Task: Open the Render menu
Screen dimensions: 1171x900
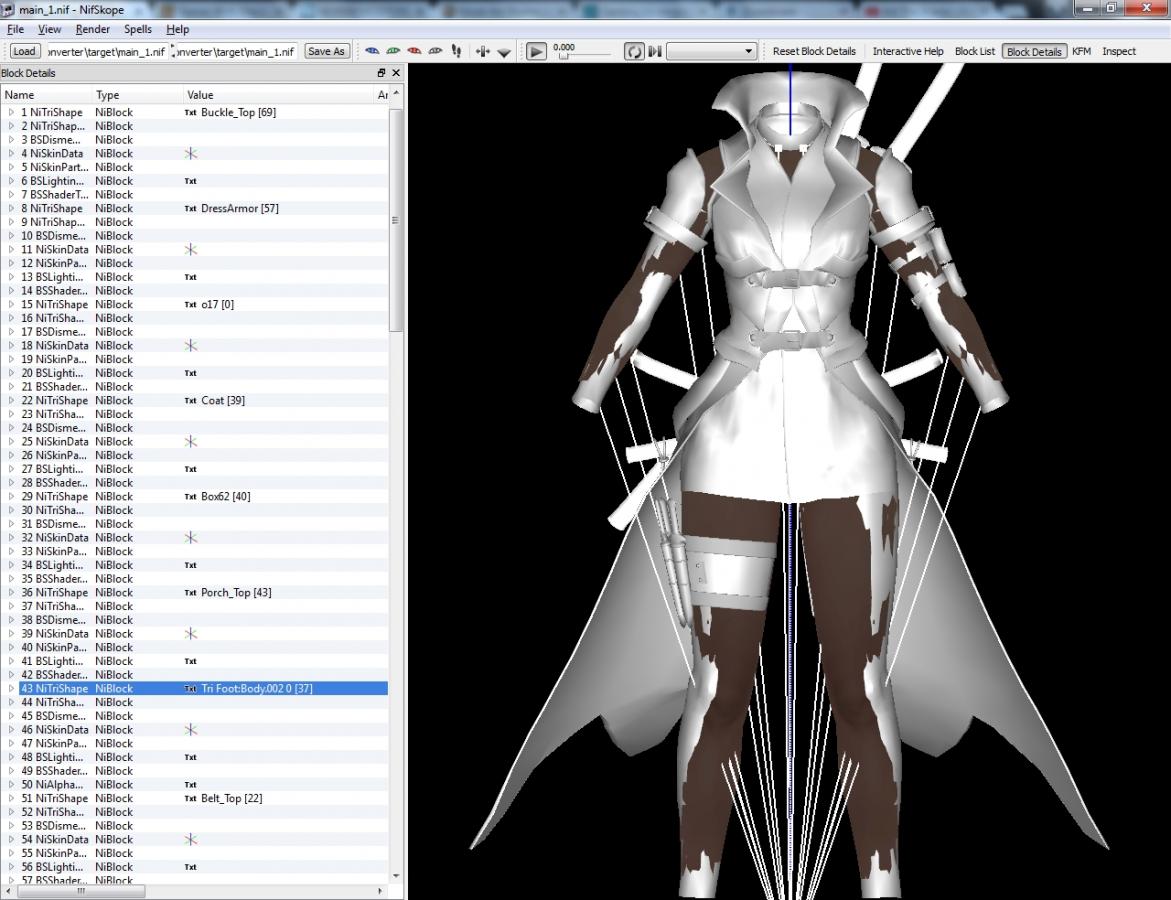Action: pyautogui.click(x=93, y=29)
